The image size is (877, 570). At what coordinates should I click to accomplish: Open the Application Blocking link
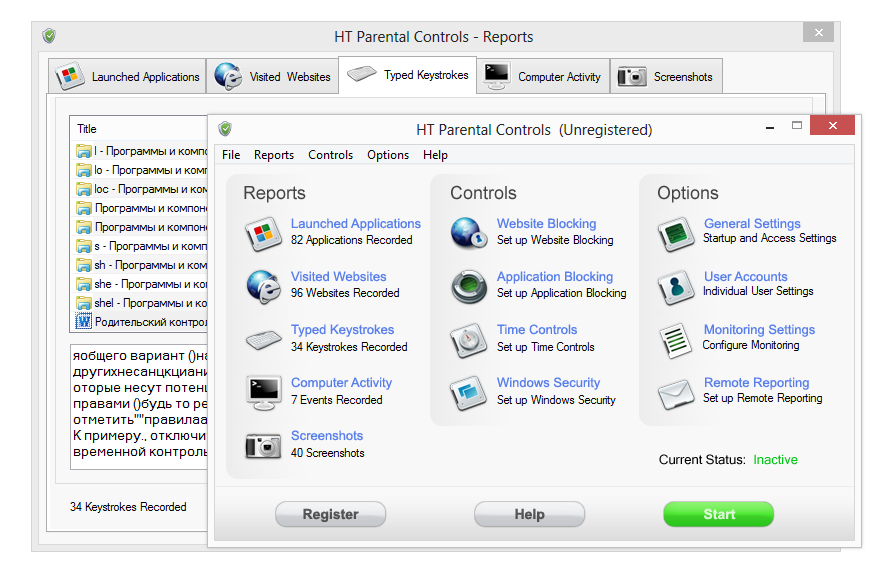coord(555,277)
